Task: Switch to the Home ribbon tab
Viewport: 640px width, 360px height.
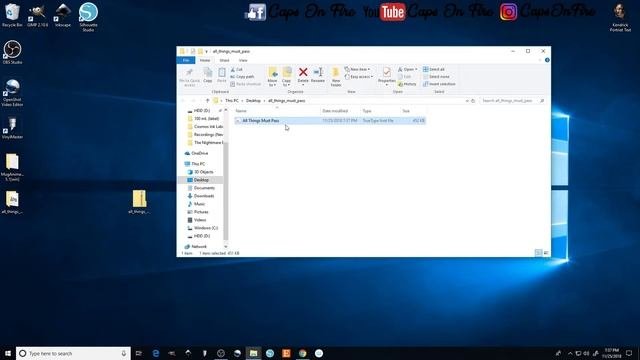Action: tap(205, 60)
